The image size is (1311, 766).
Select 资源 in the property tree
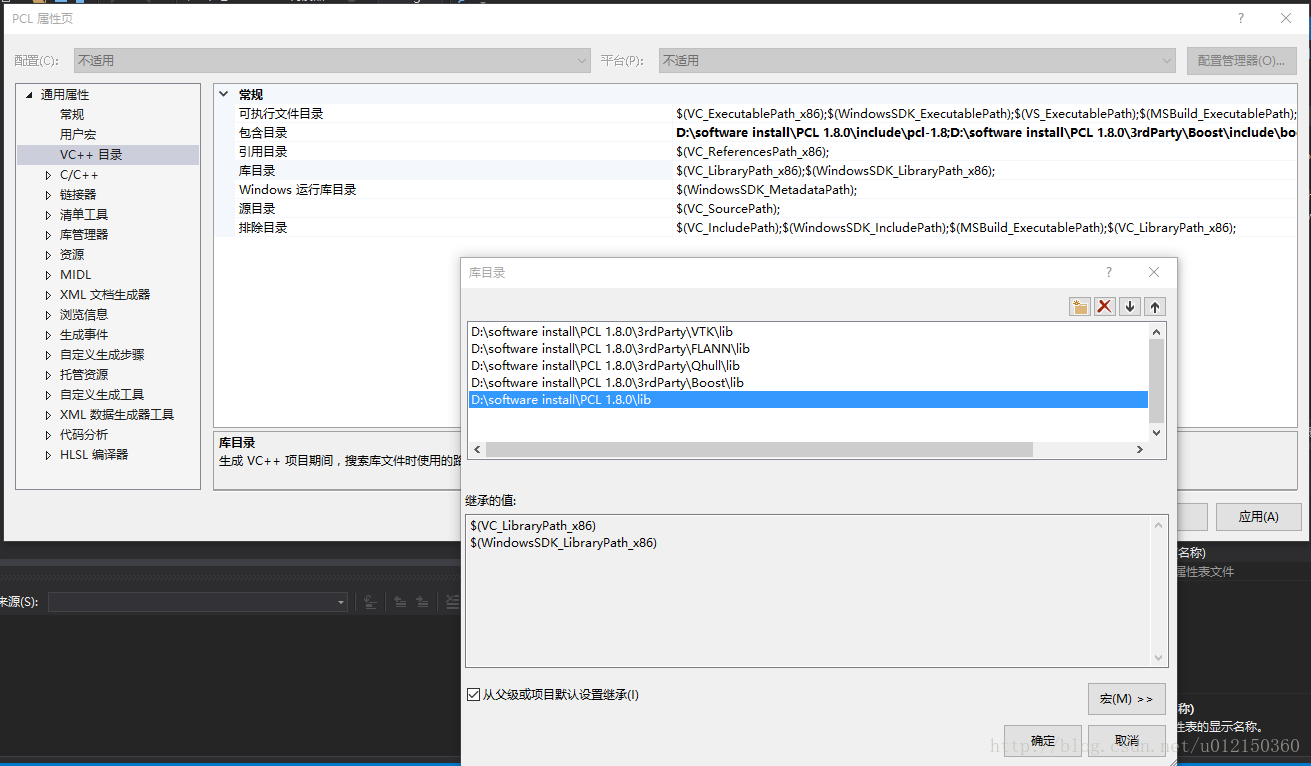pyautogui.click(x=72, y=255)
